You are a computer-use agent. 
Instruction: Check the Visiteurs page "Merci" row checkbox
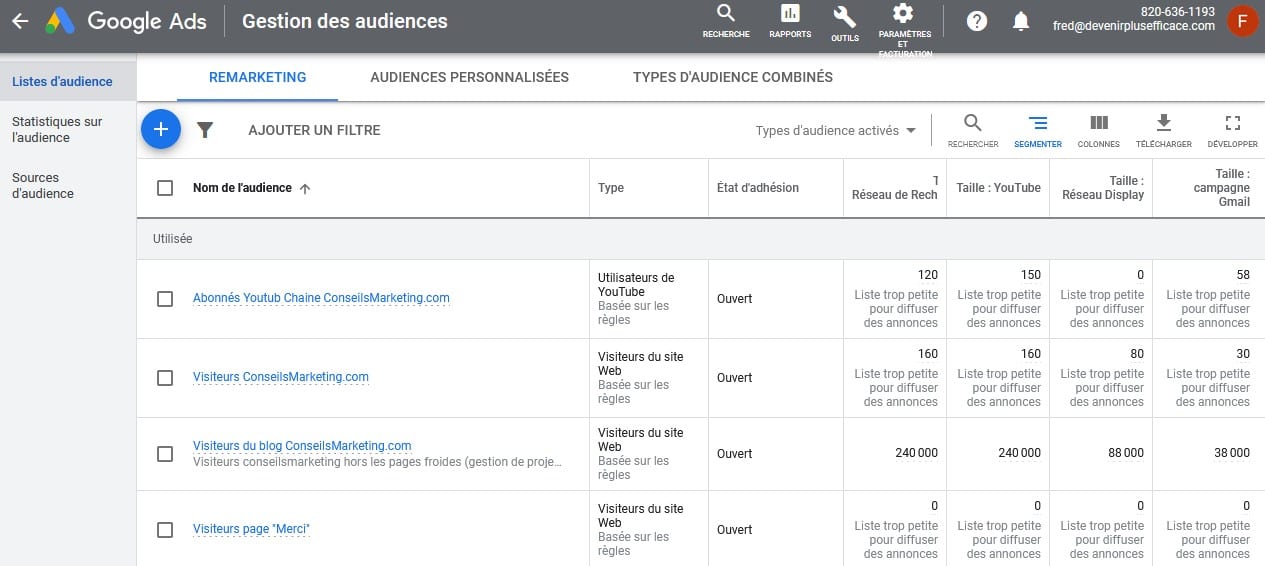(x=165, y=530)
